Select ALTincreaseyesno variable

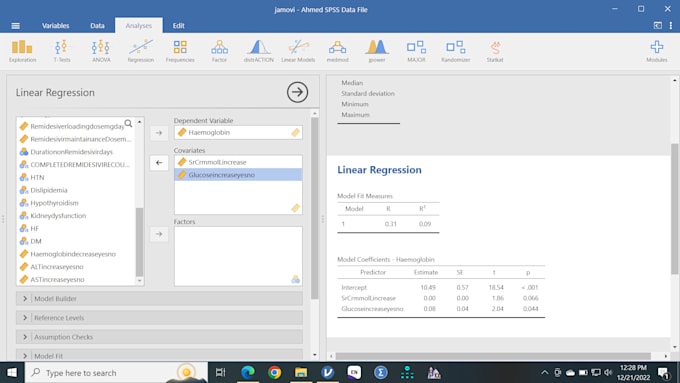click(x=76, y=267)
